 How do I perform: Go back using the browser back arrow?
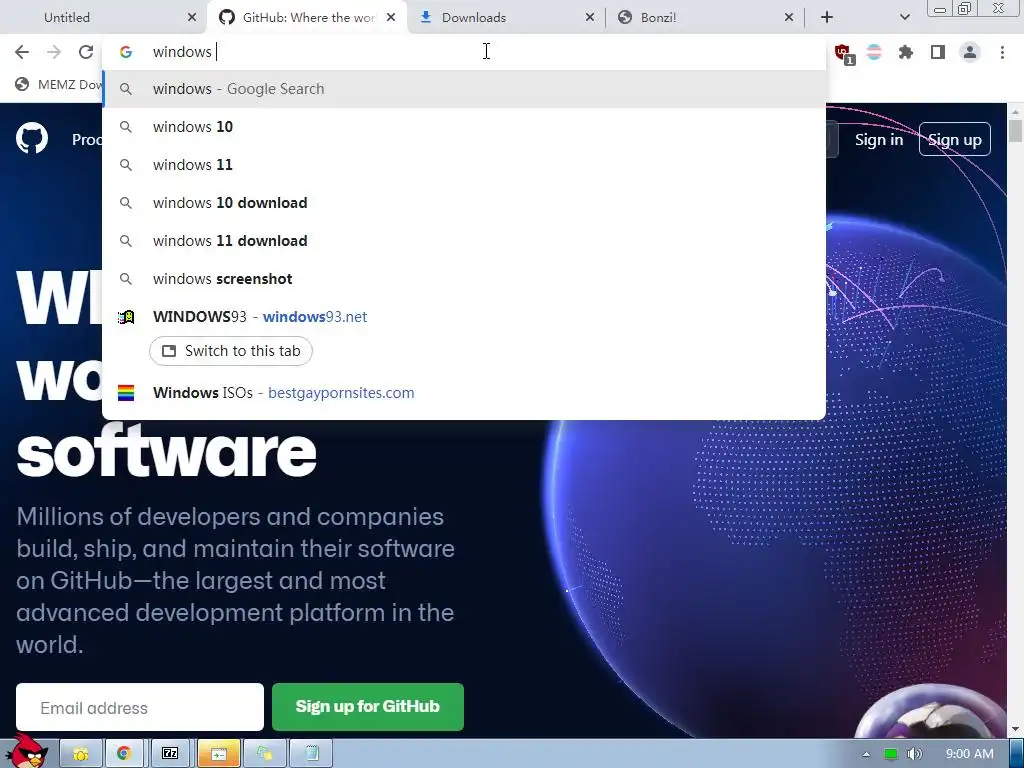tap(22, 52)
